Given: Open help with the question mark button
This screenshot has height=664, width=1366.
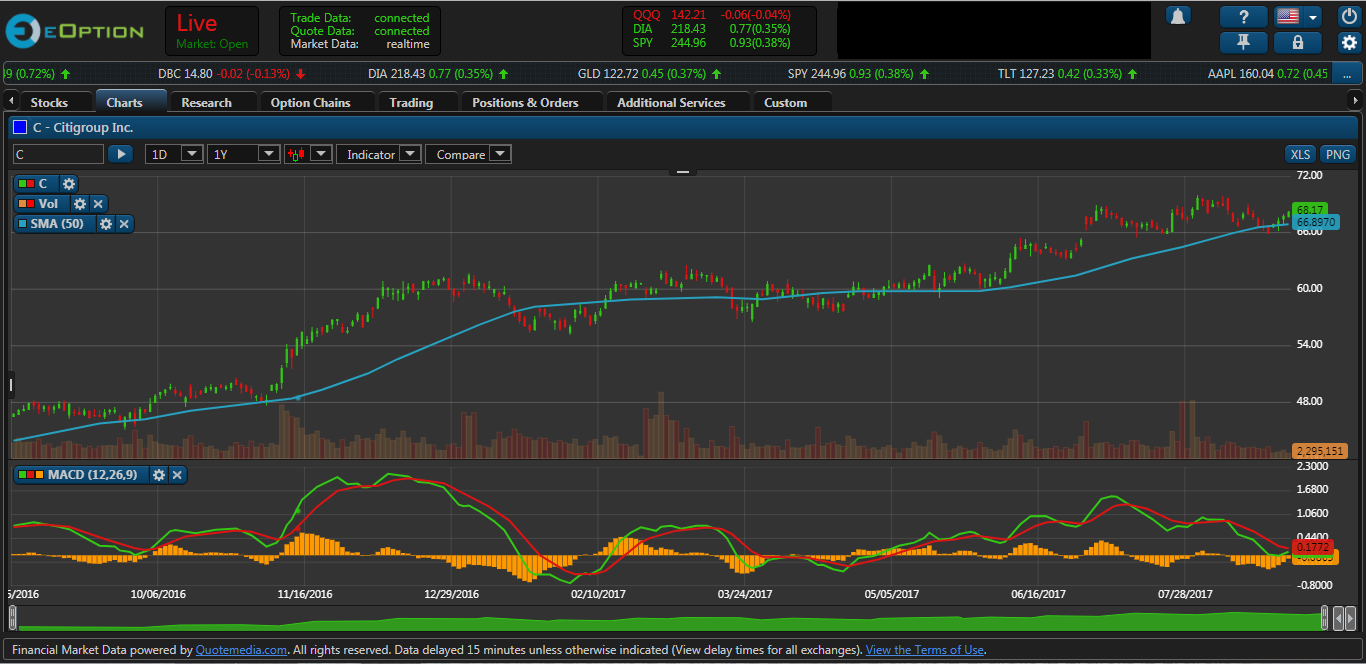Looking at the screenshot, I should coord(1244,16).
